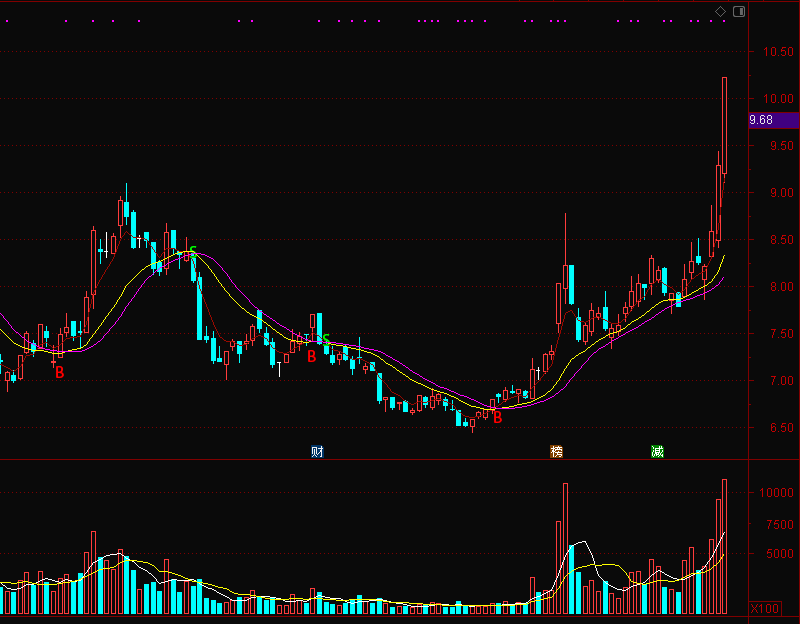This screenshot has height=624, width=800.
Task: Click the 9.50 price axis label
Action: [782, 145]
